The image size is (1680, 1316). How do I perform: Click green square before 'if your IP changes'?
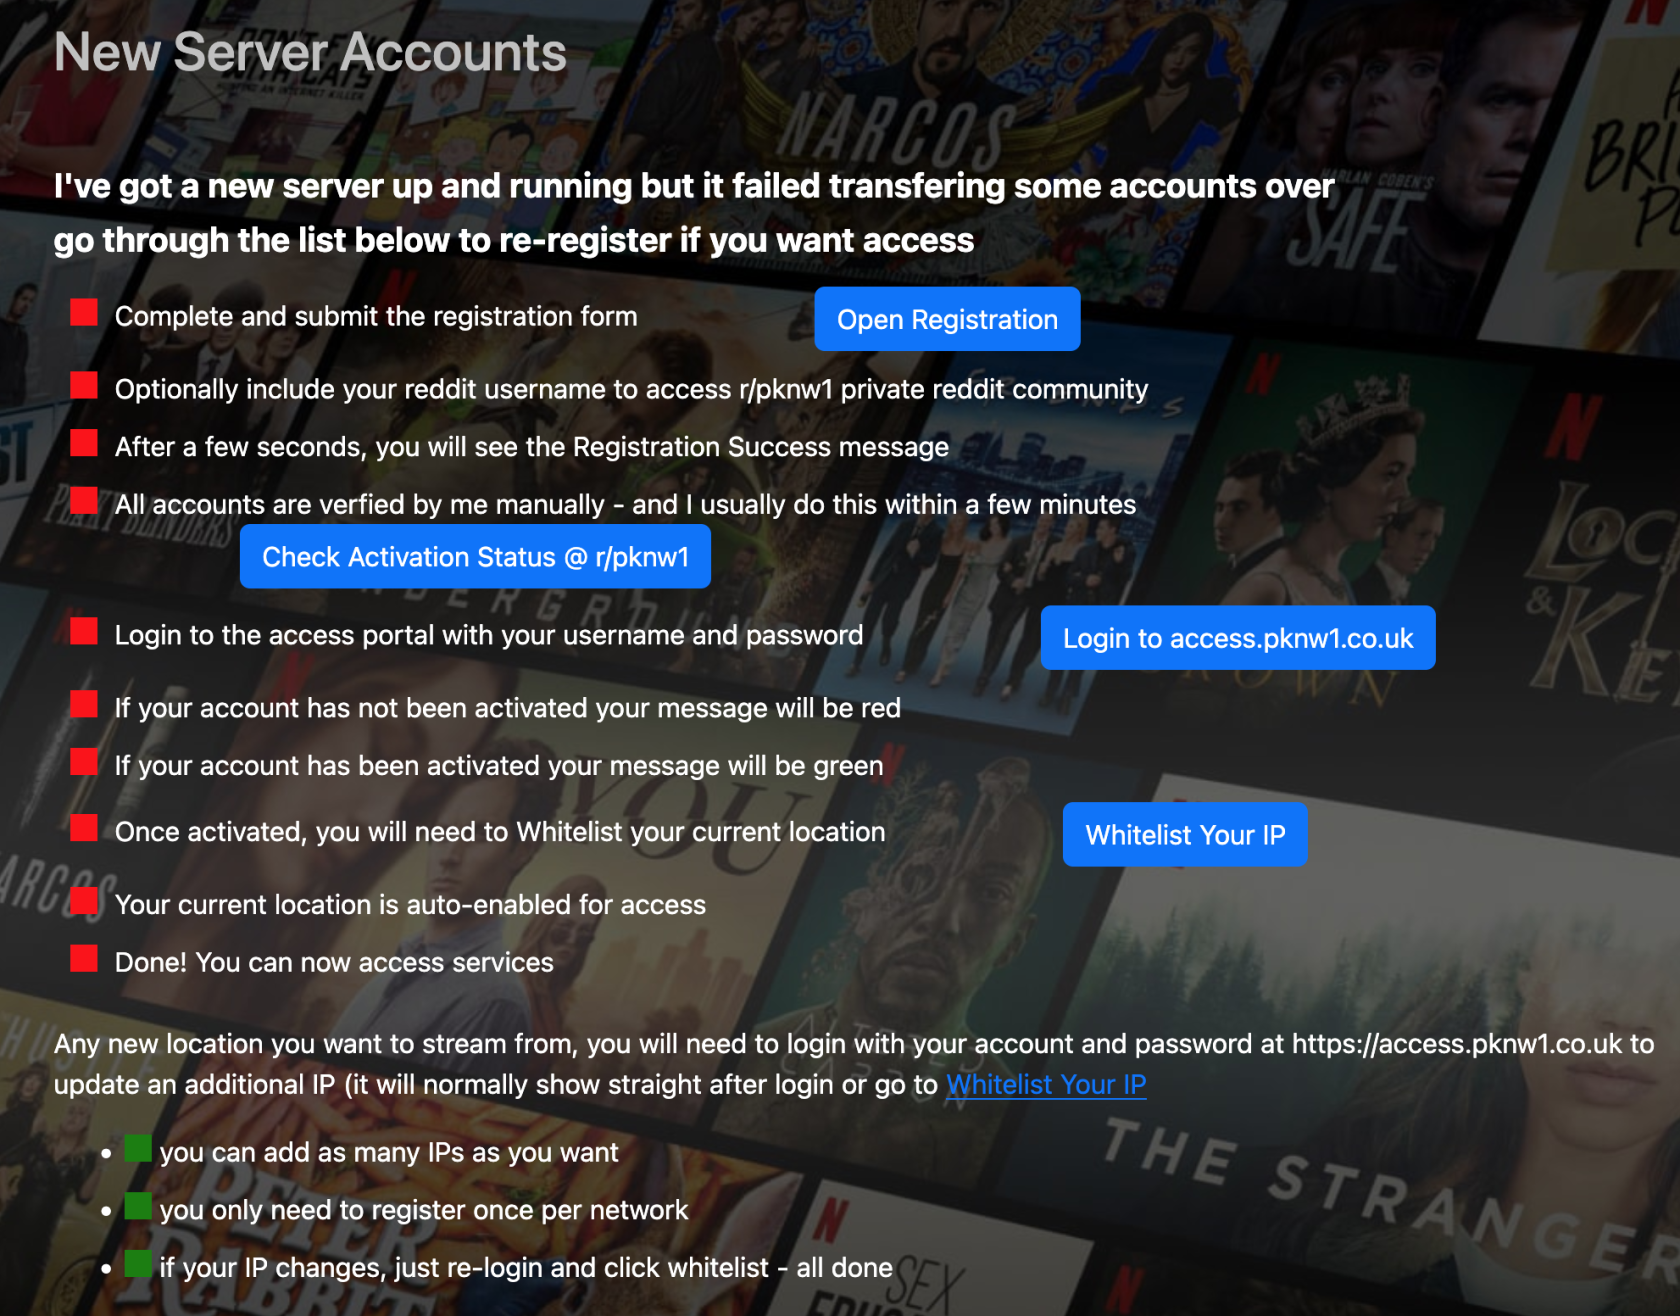[x=138, y=1264]
